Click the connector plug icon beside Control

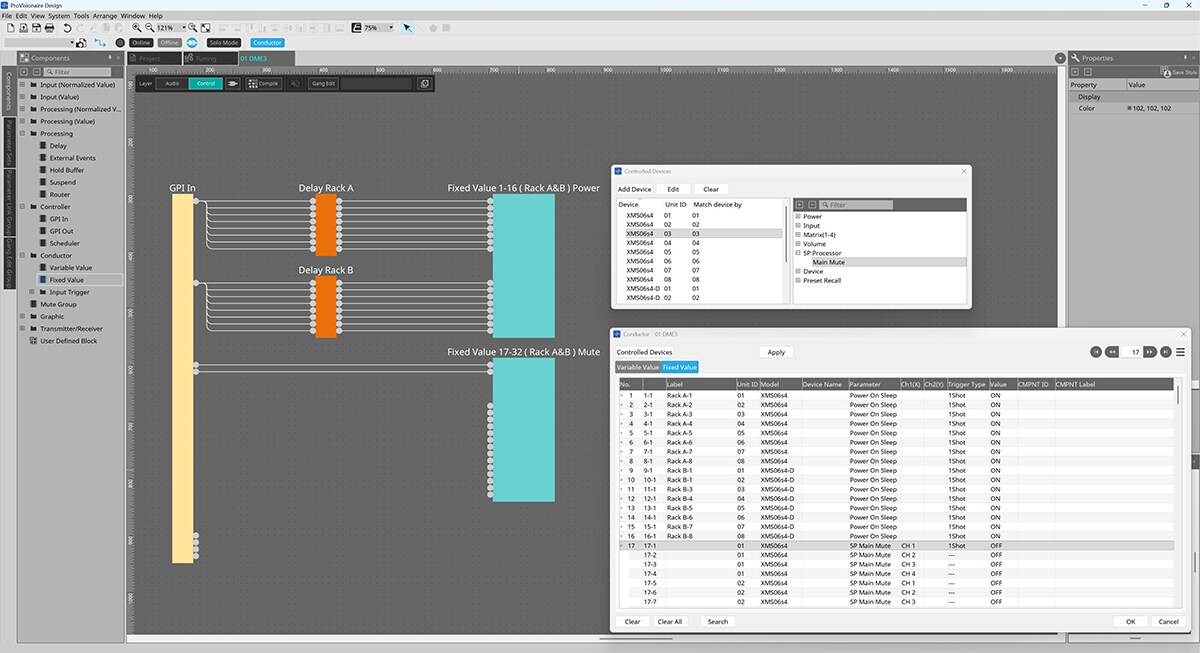click(234, 84)
